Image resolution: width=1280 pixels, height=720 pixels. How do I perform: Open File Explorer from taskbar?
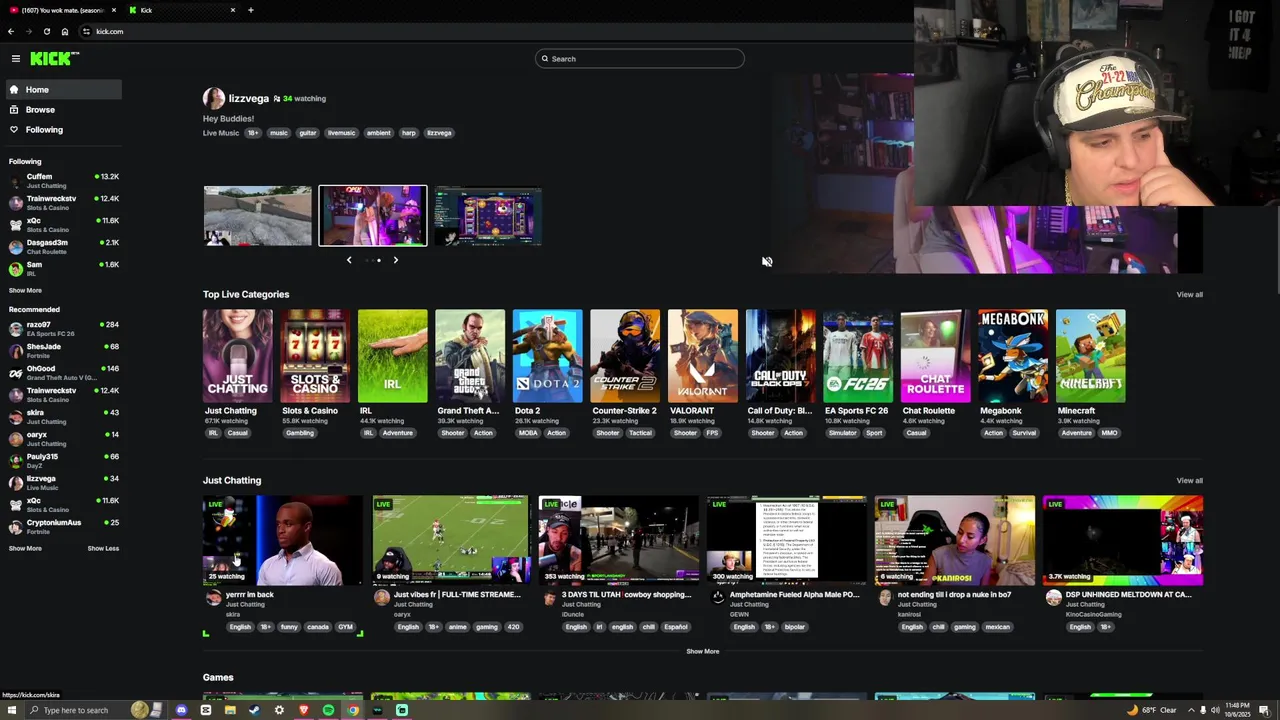[x=230, y=710]
